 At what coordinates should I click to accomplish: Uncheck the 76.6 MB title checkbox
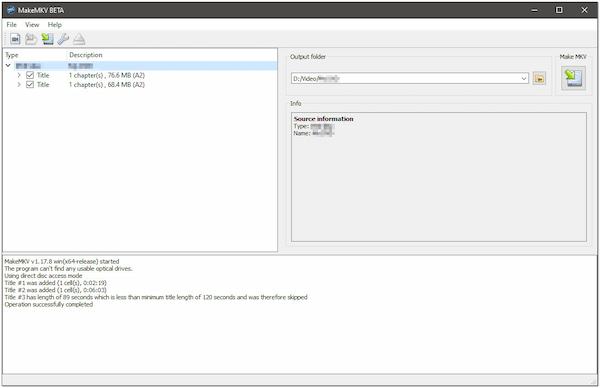pos(30,75)
